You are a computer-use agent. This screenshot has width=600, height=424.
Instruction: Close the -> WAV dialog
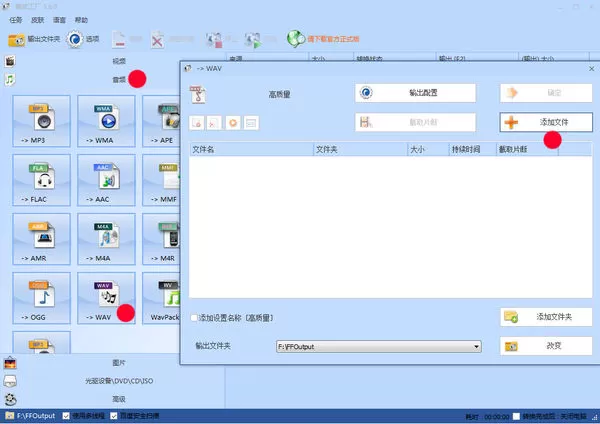[592, 68]
